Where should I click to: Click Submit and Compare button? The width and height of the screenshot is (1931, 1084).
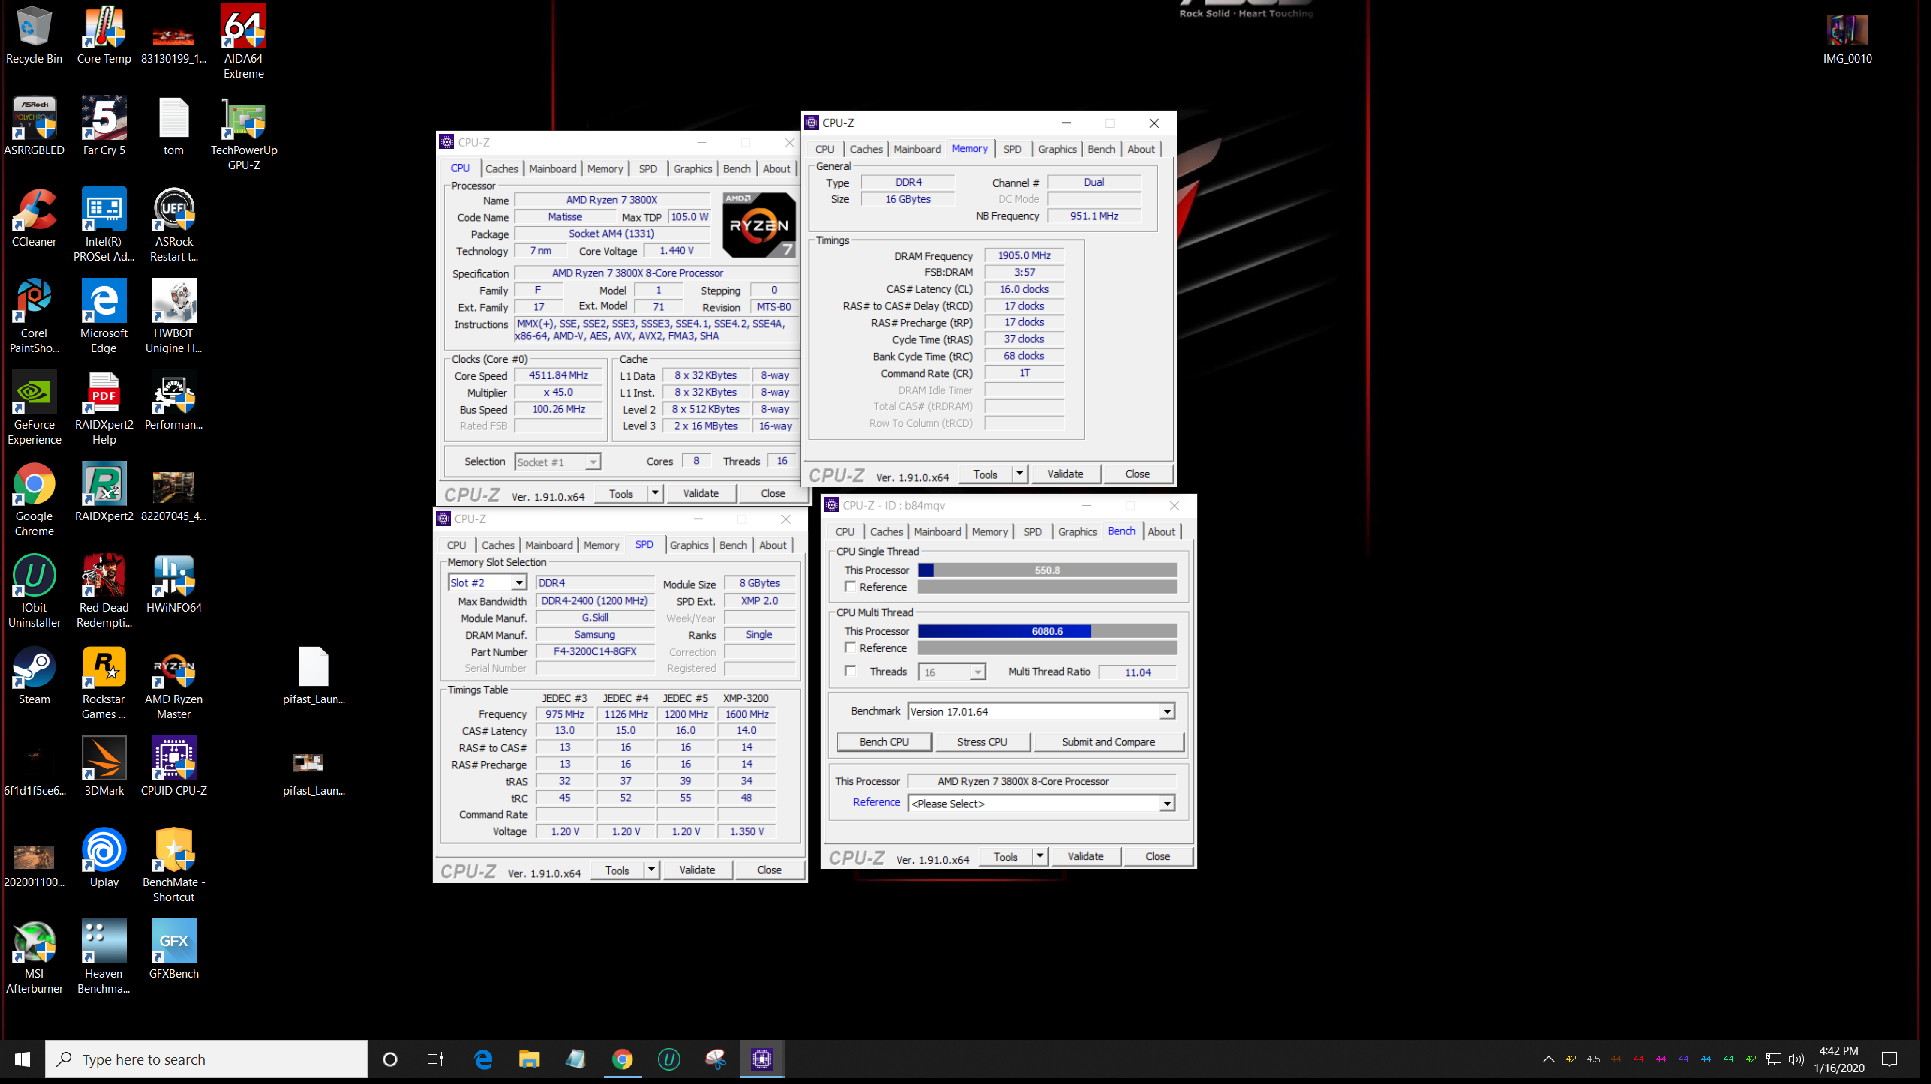click(x=1108, y=742)
